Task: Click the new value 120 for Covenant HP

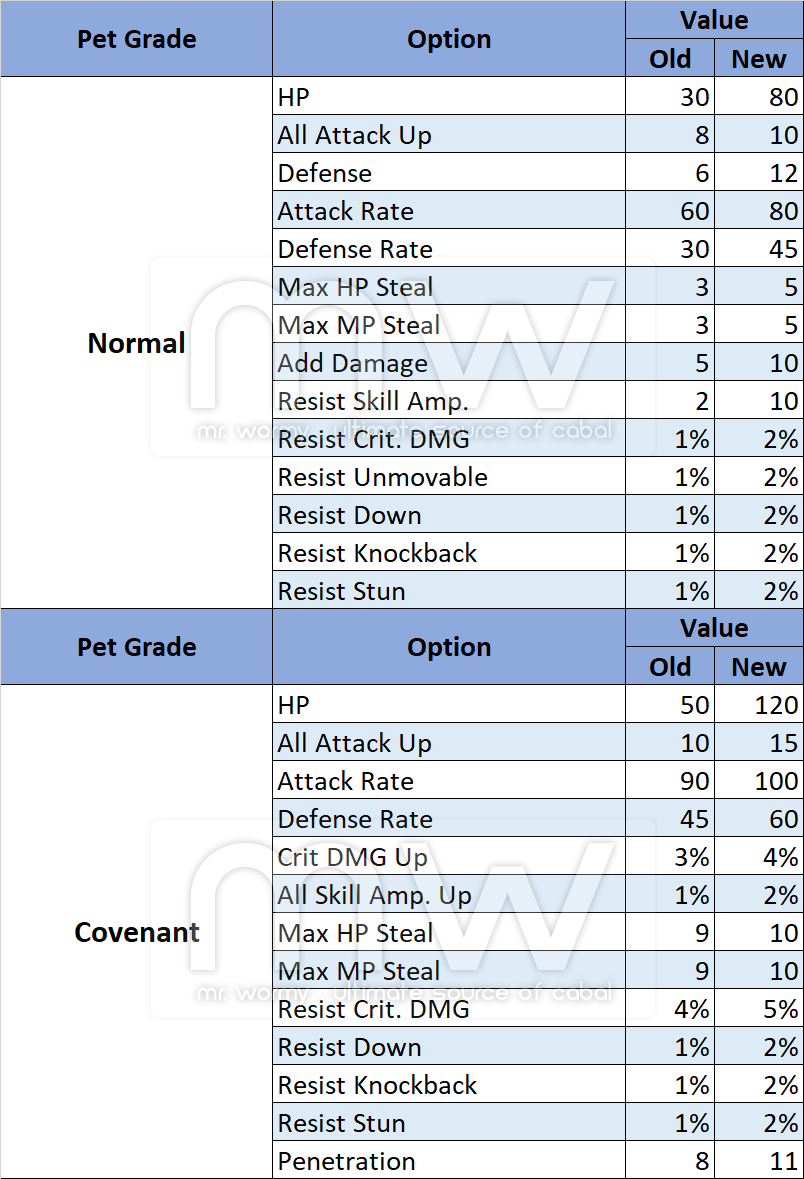Action: pyautogui.click(x=759, y=705)
